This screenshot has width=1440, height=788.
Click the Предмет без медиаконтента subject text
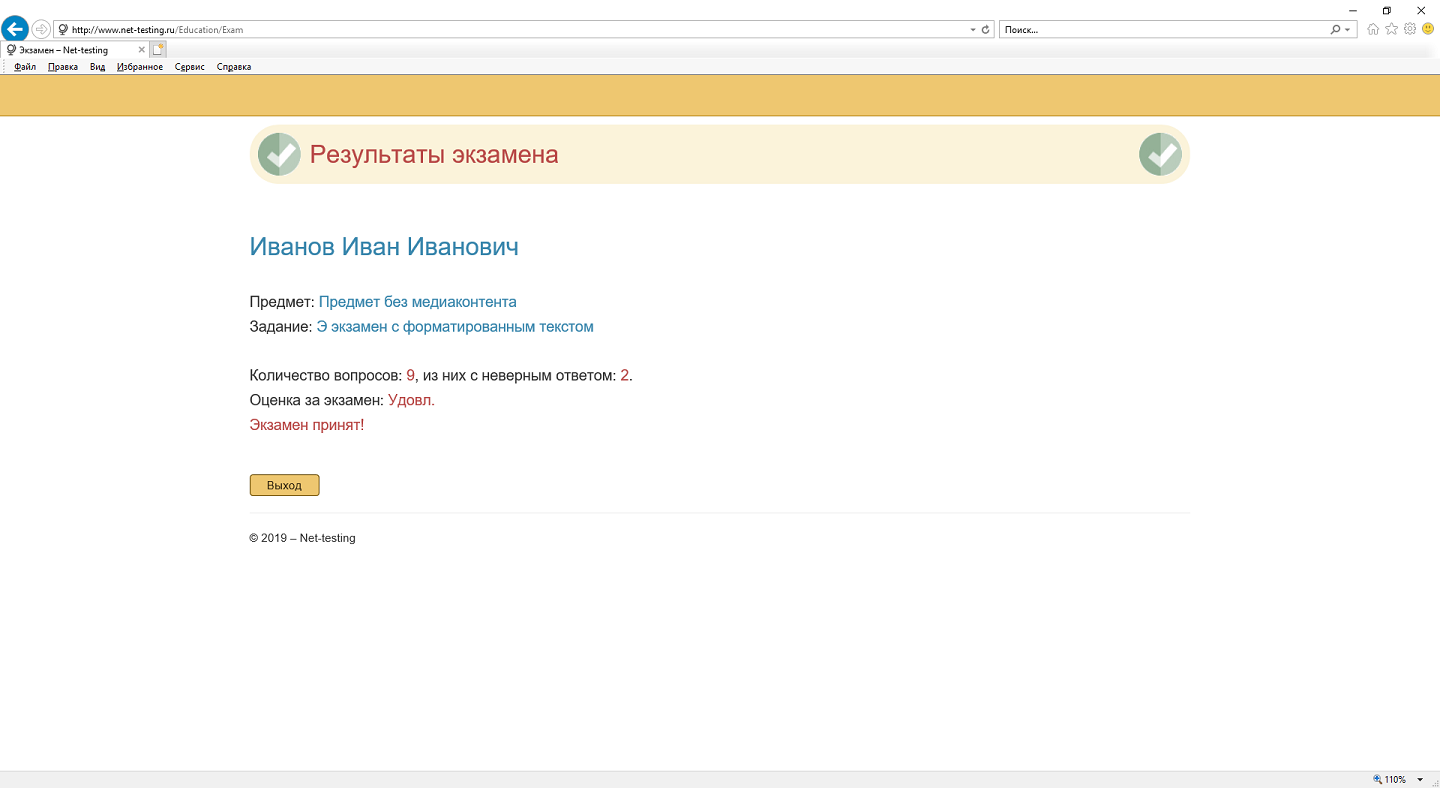pos(418,302)
